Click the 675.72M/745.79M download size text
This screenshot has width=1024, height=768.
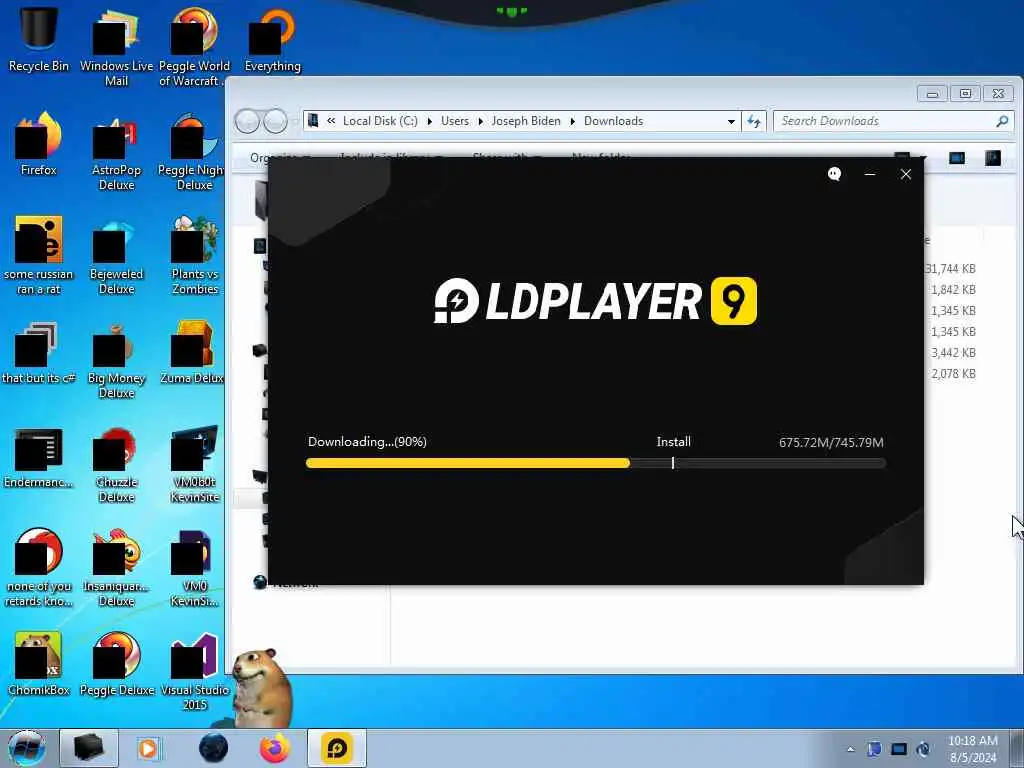point(831,442)
